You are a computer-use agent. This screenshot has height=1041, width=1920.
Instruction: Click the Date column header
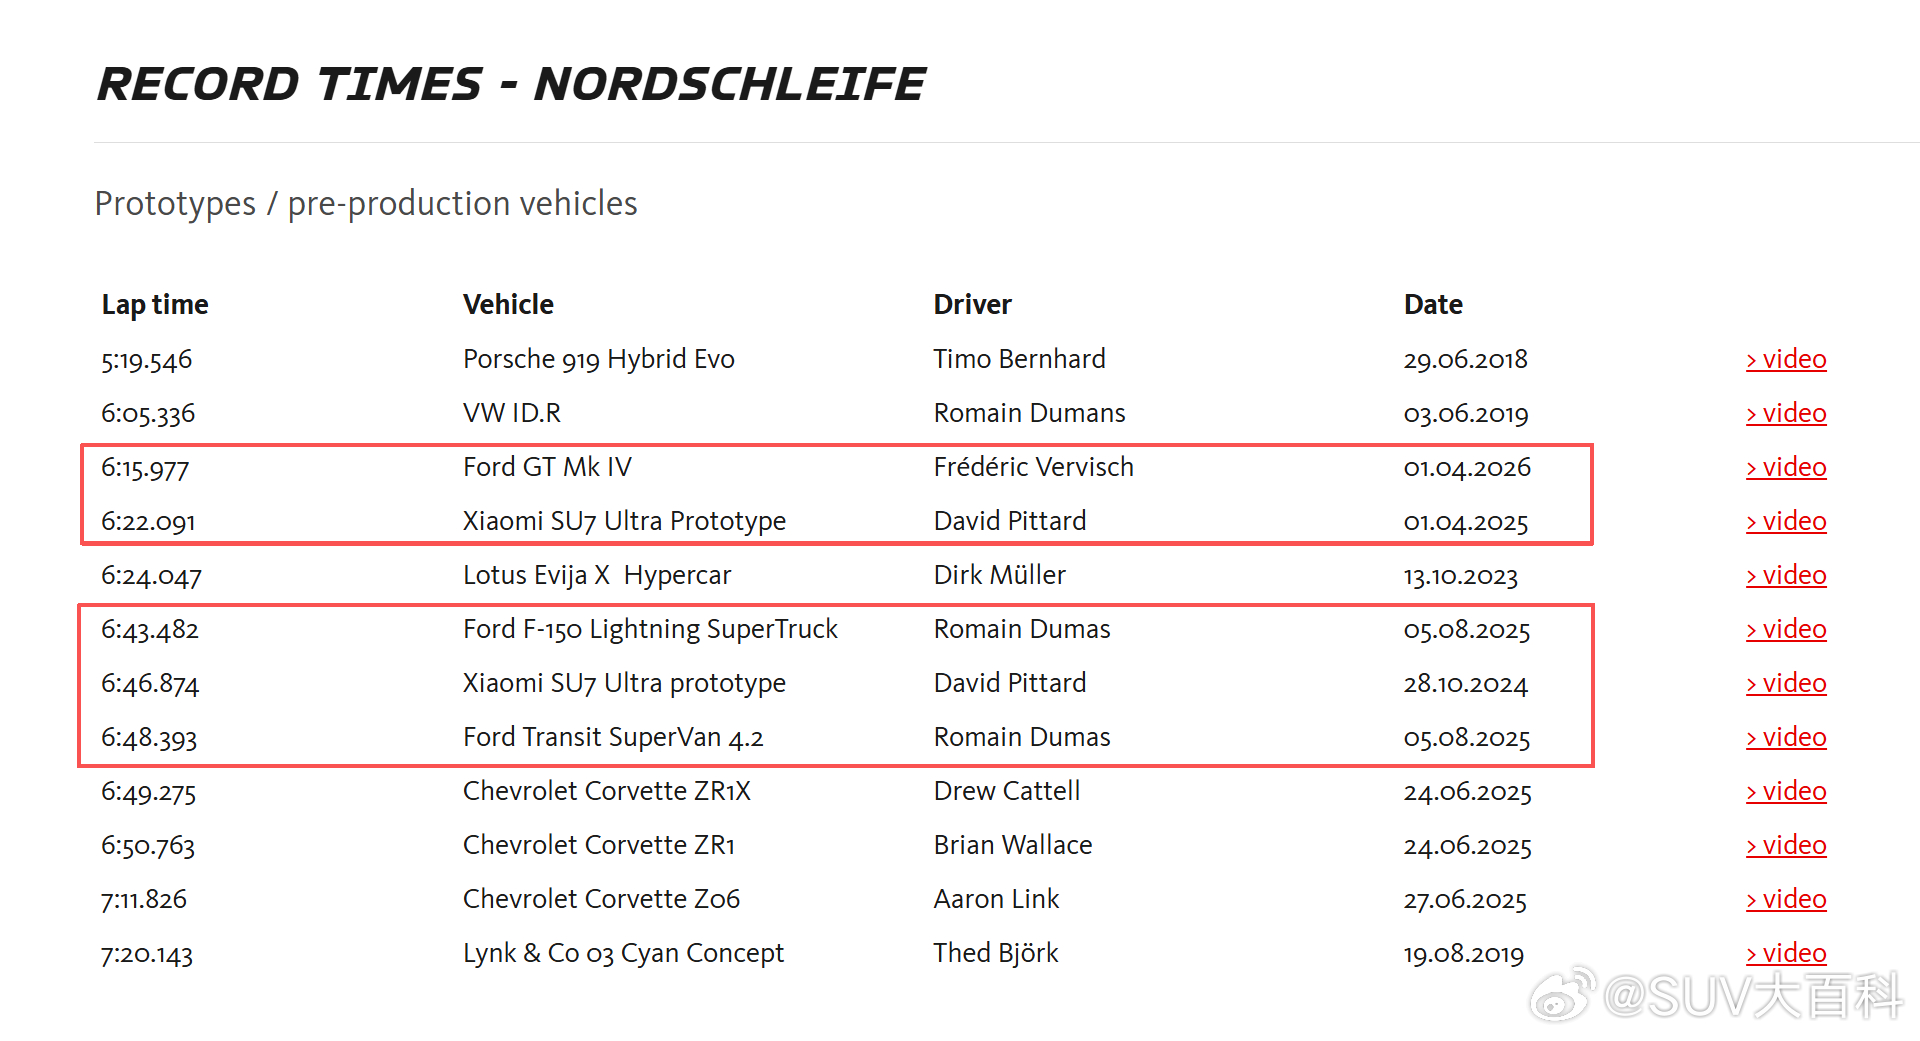(x=1433, y=305)
